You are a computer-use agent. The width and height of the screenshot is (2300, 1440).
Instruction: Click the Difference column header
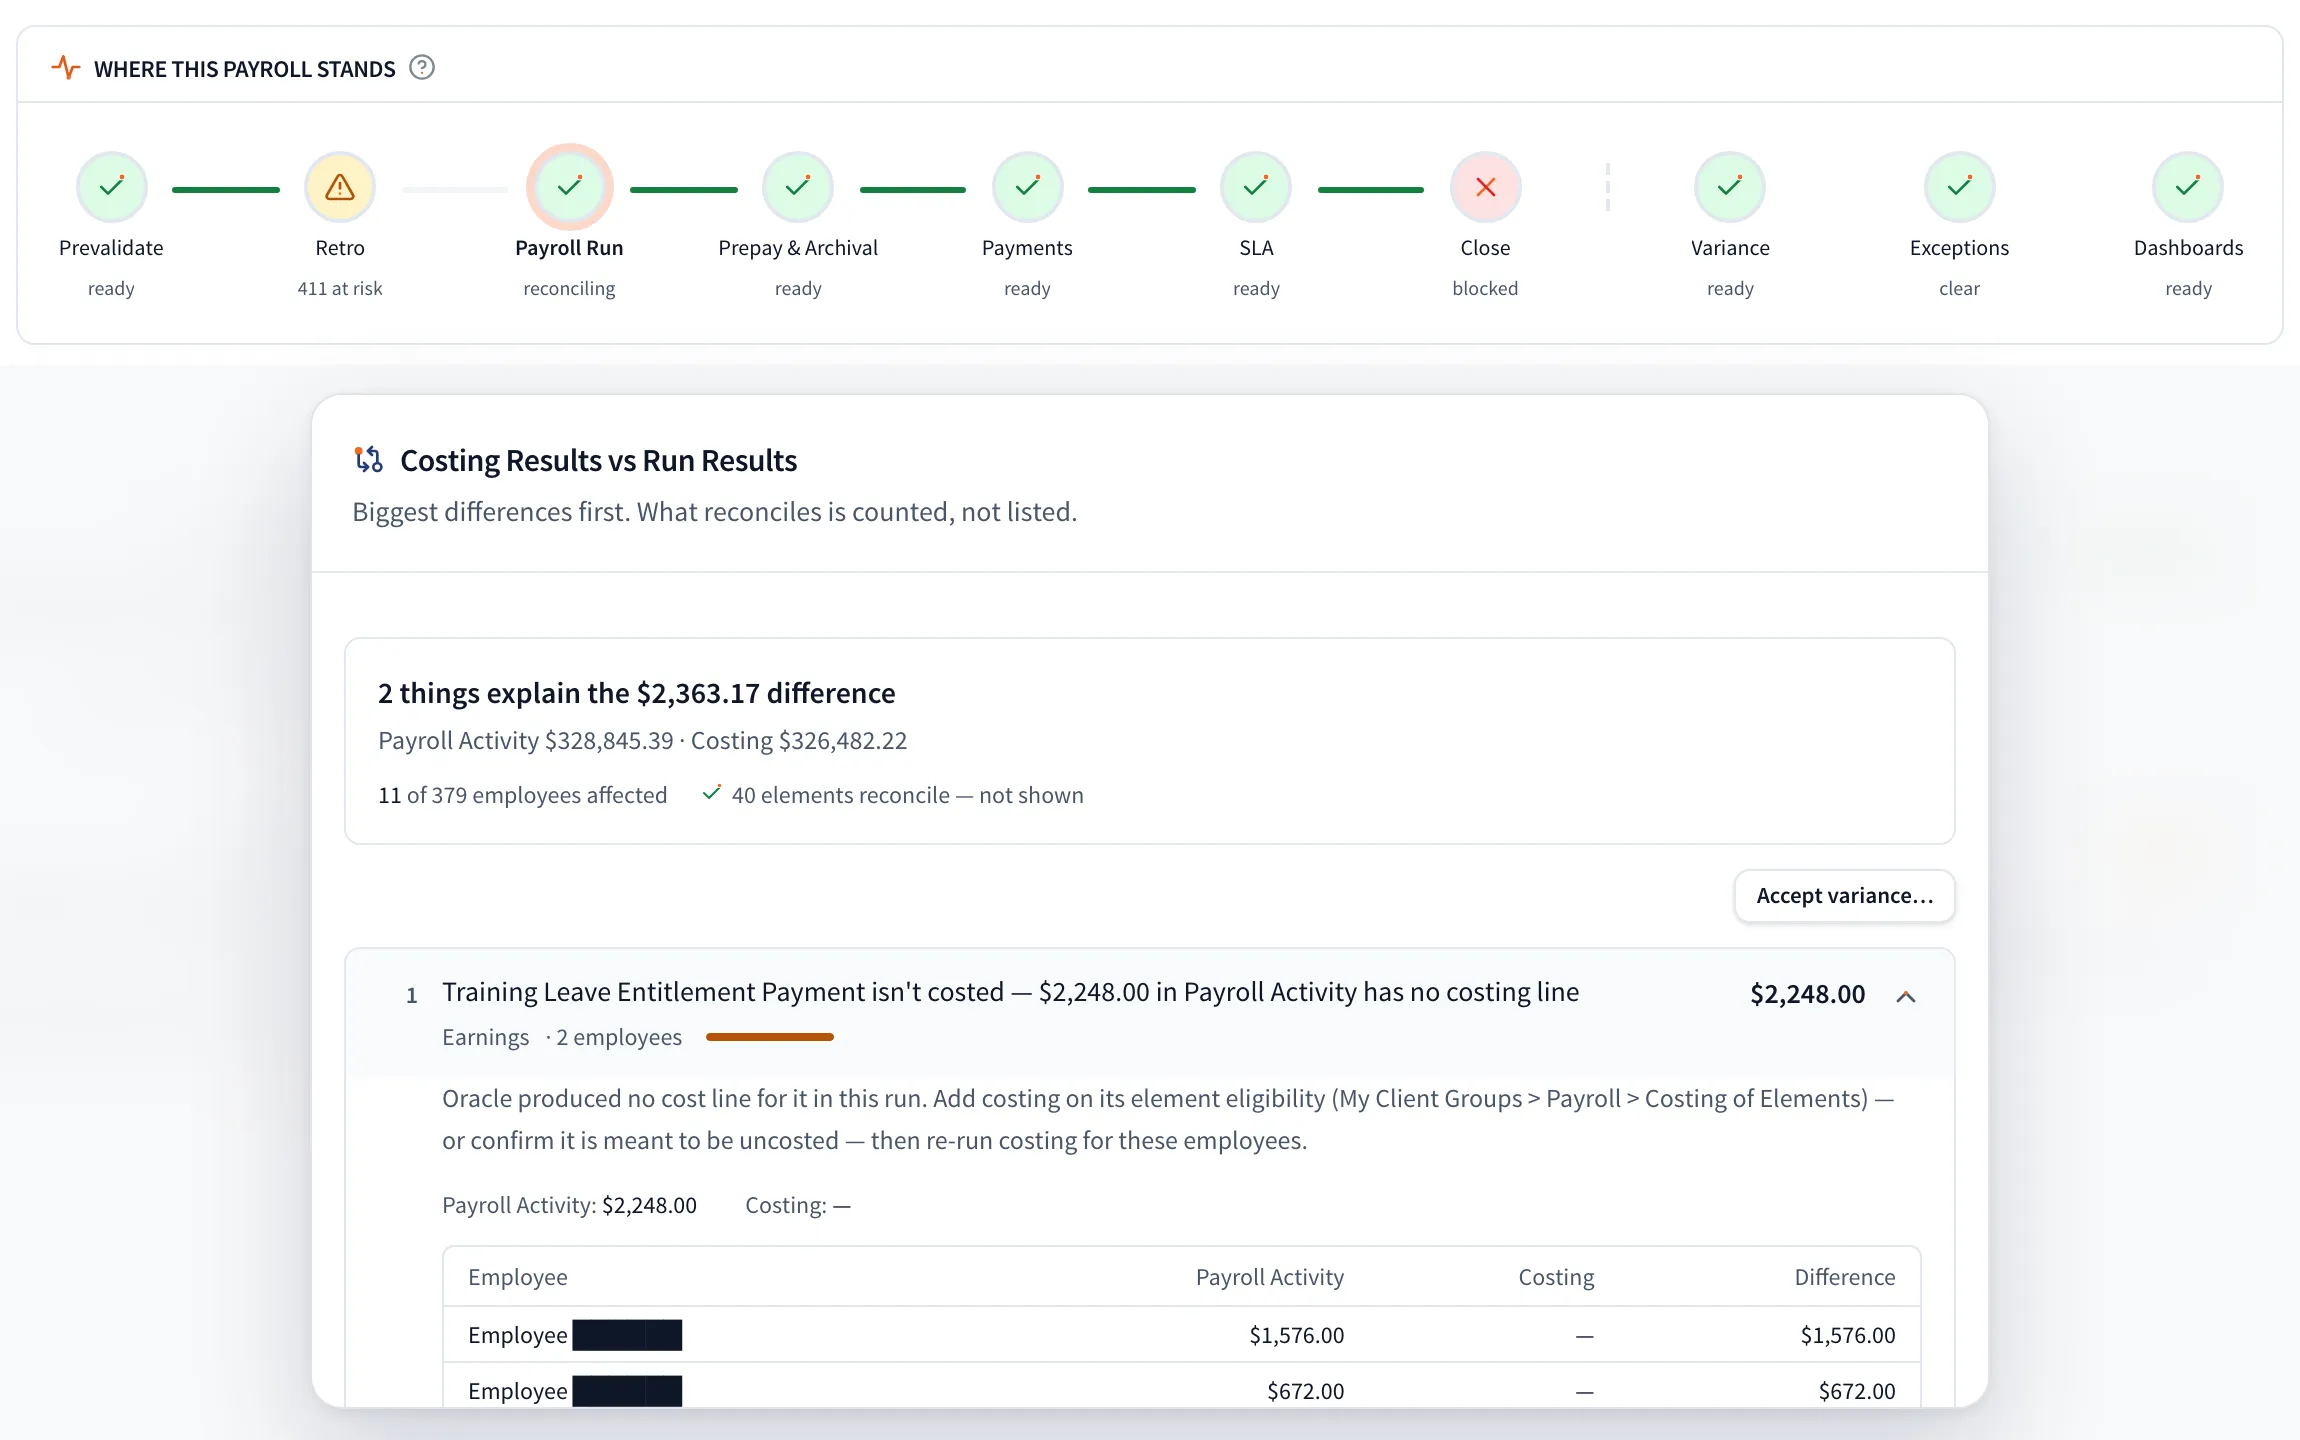pos(1844,1277)
